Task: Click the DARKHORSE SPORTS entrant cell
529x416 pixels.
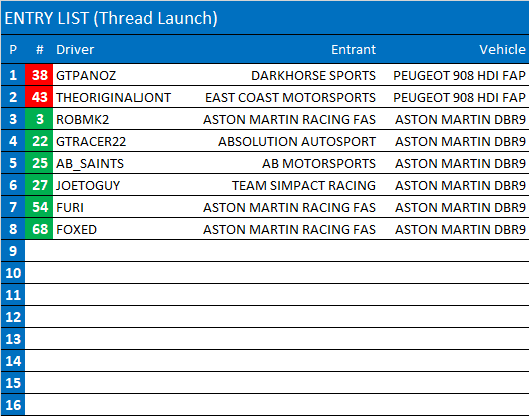Action: coord(313,75)
